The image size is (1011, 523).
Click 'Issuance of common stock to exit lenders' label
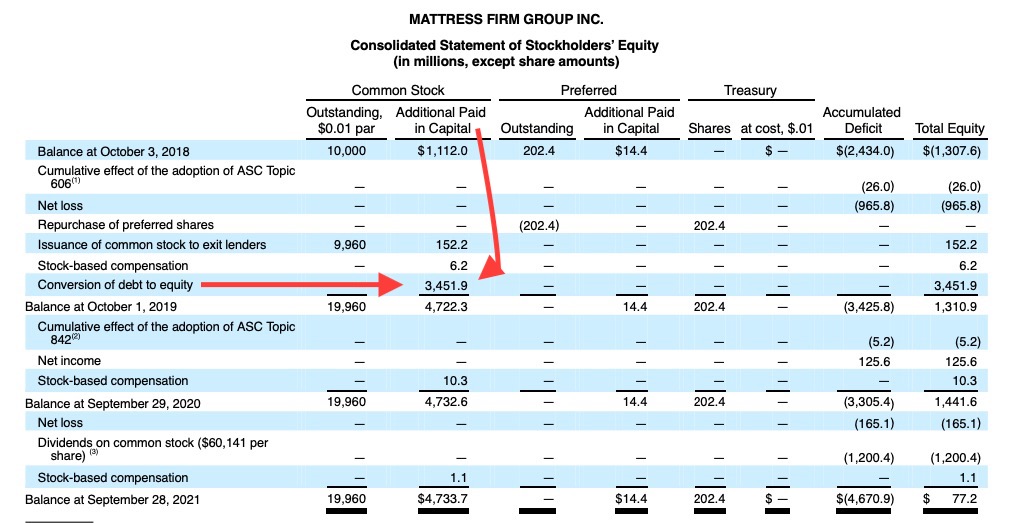[152, 244]
